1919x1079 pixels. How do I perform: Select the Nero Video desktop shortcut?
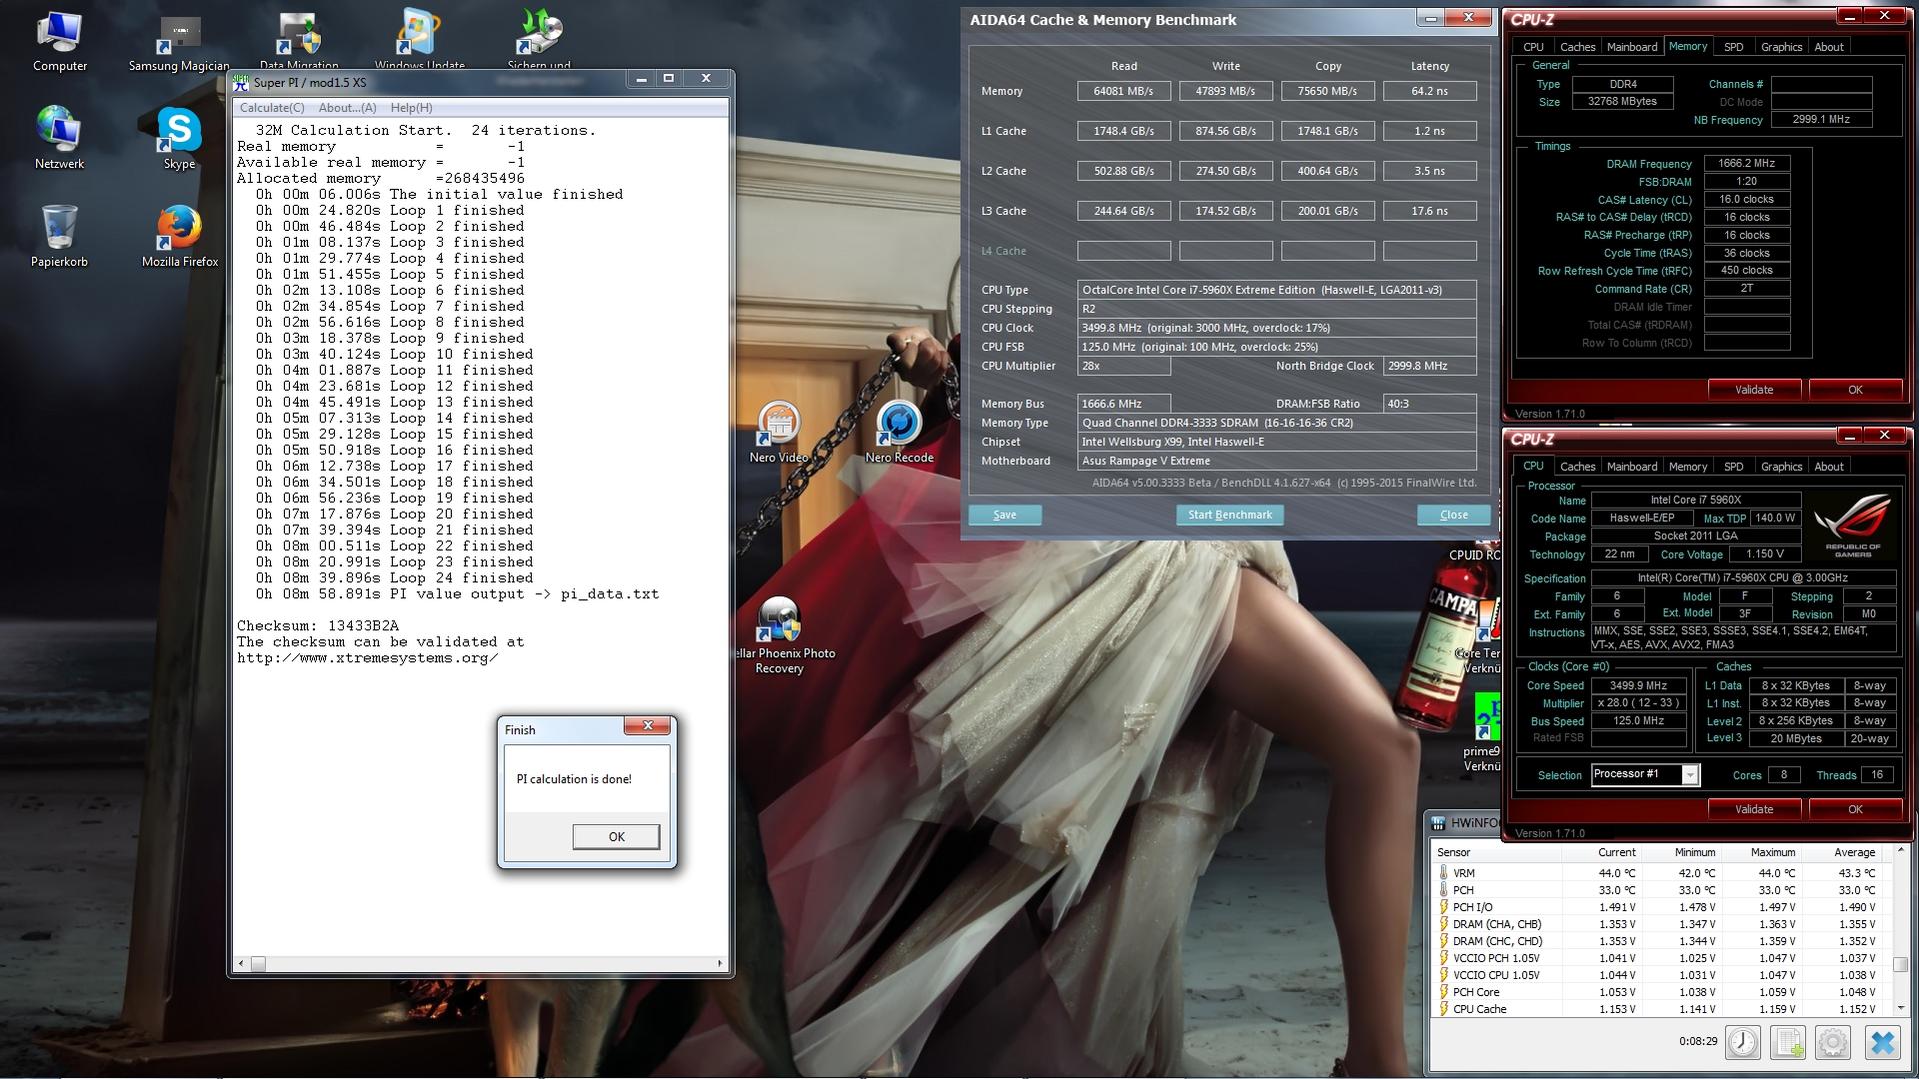tap(778, 432)
